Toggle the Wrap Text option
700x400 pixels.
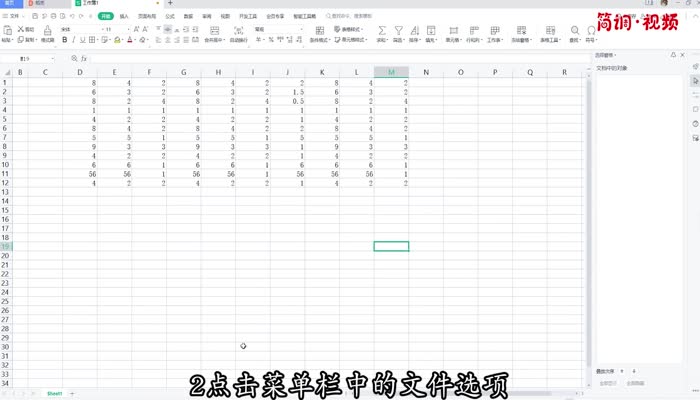pos(238,32)
